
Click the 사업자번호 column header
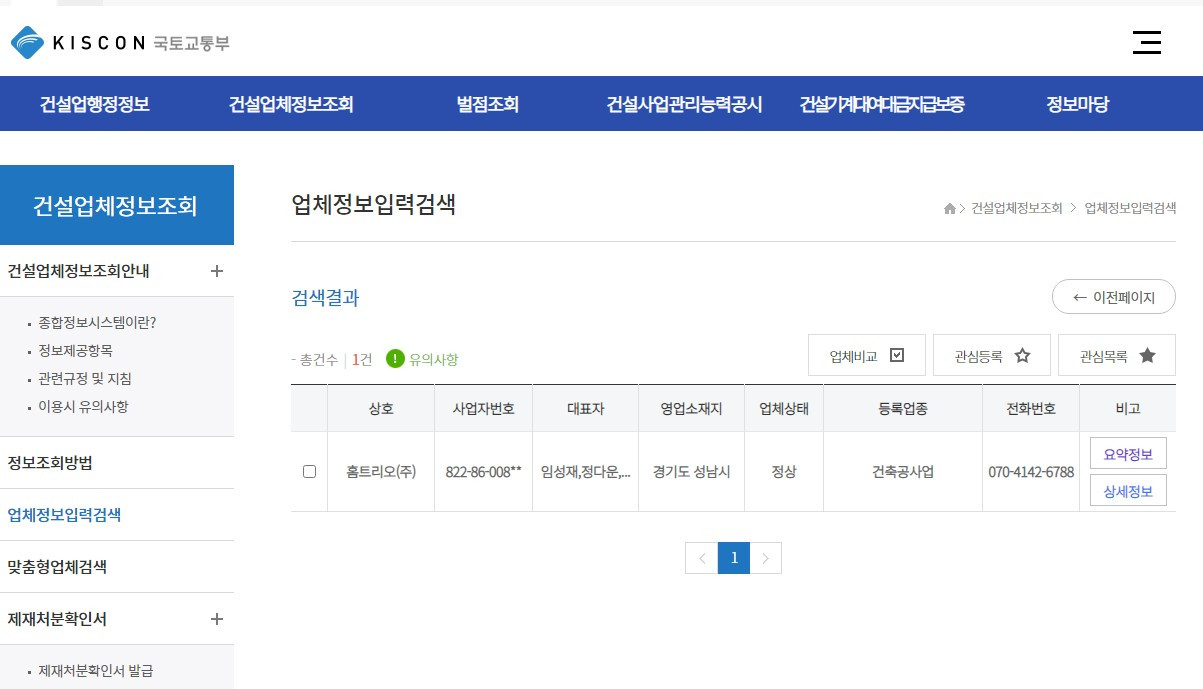click(x=484, y=409)
